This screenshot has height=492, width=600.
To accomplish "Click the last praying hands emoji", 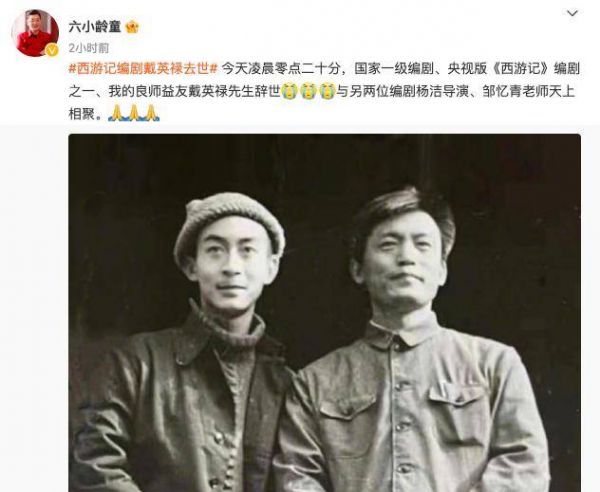I will pos(152,113).
